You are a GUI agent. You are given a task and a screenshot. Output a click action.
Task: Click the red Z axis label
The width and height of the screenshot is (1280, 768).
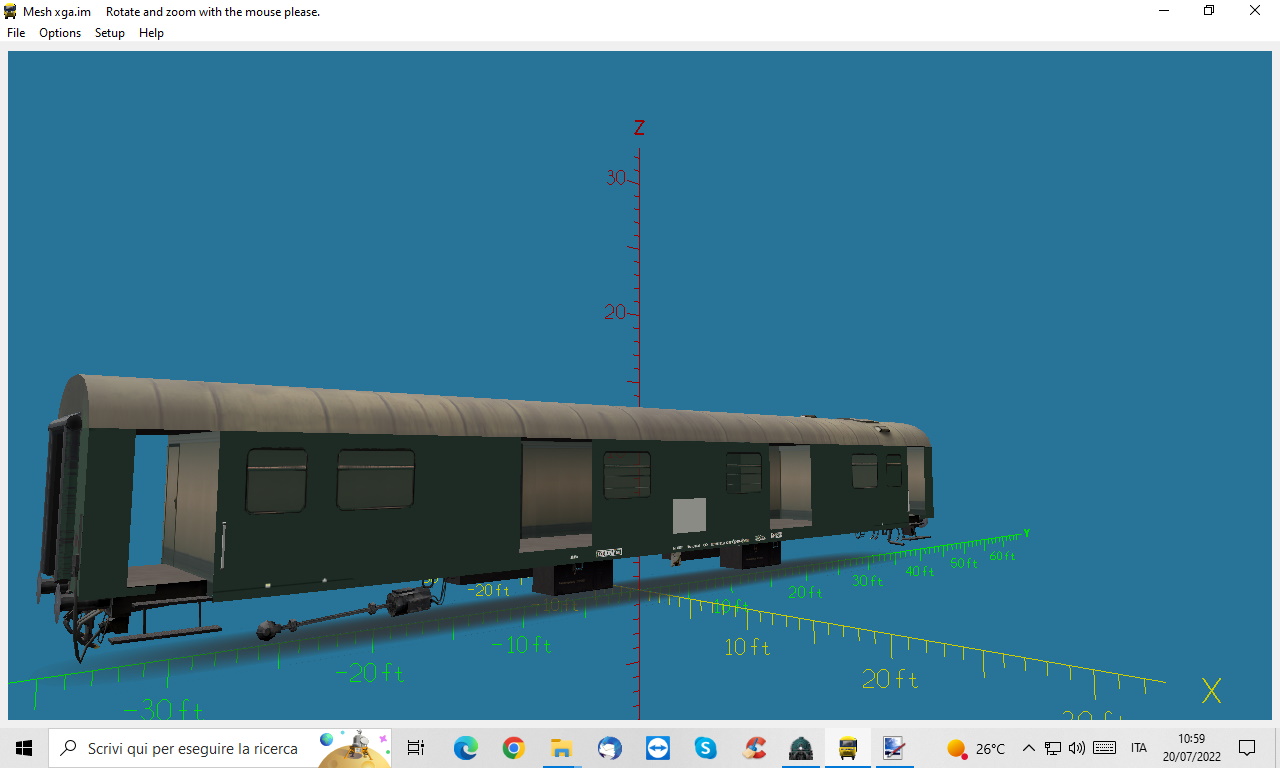click(639, 128)
